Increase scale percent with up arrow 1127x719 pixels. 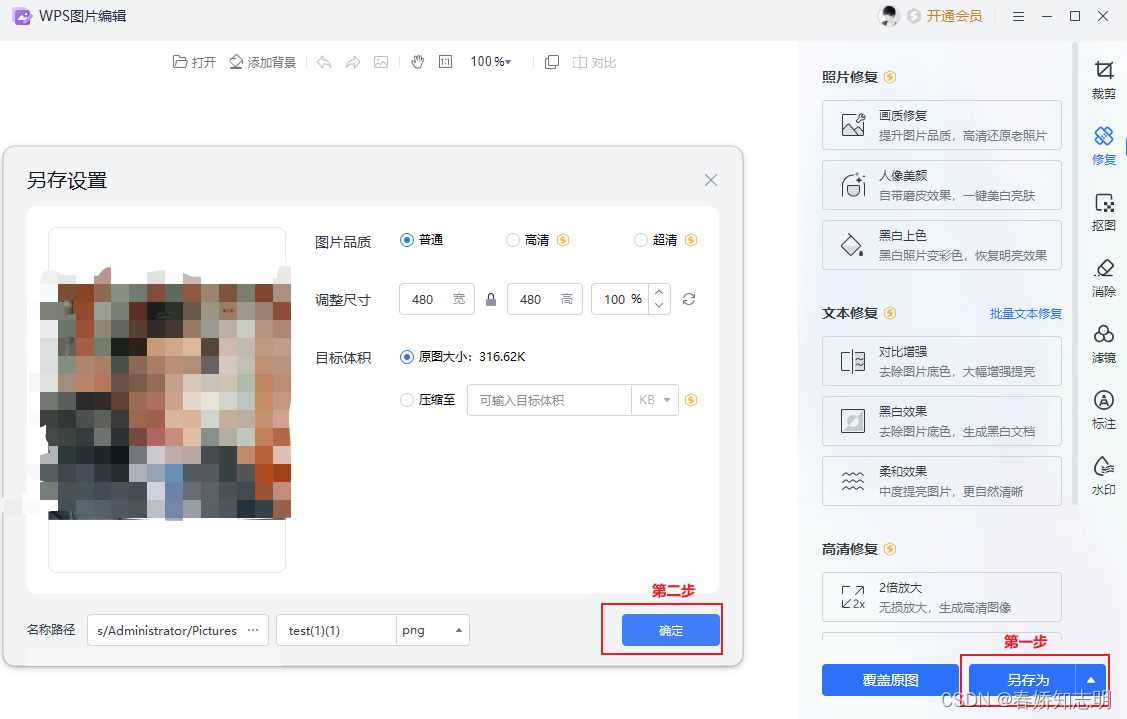[659, 292]
